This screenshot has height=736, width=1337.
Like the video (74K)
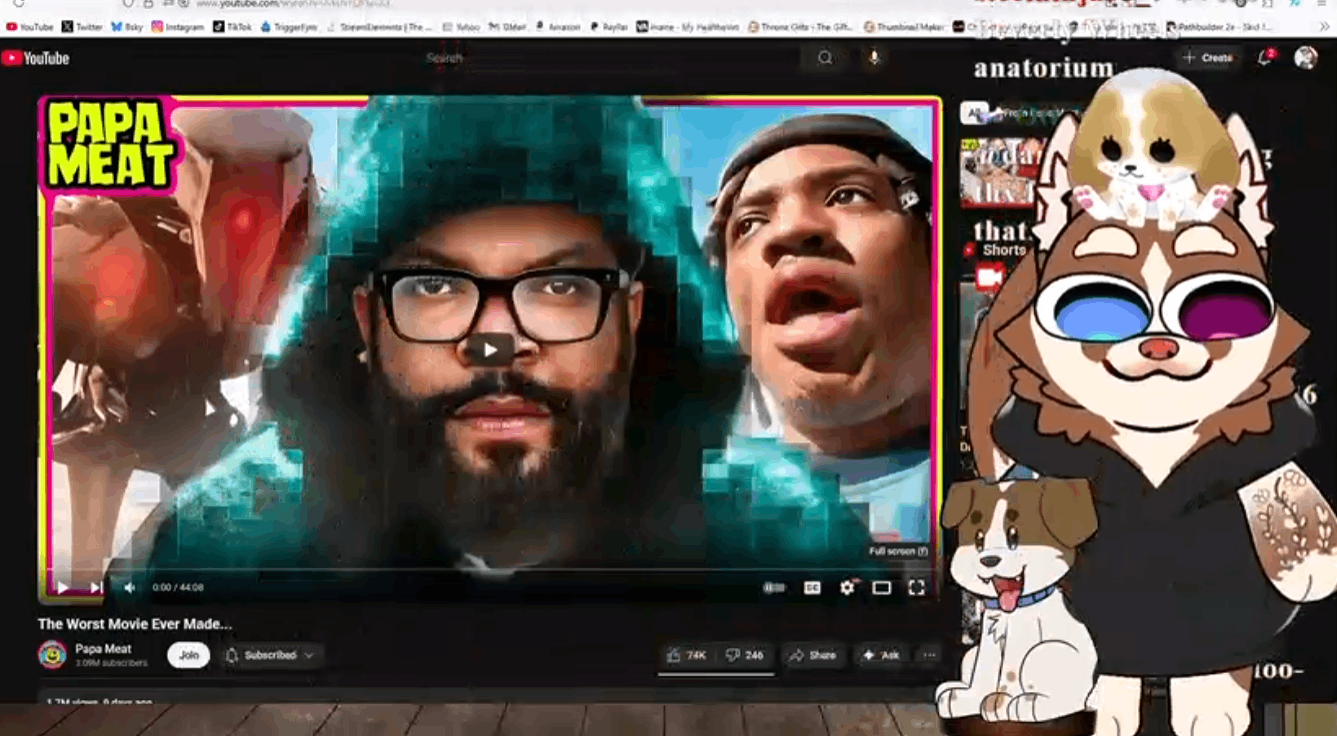pyautogui.click(x=686, y=655)
